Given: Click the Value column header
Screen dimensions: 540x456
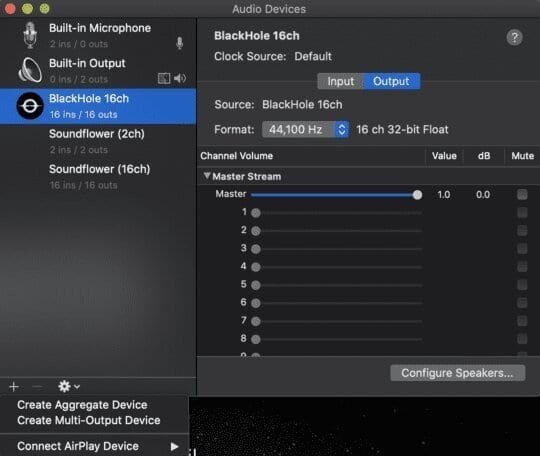Looking at the screenshot, I should pyautogui.click(x=444, y=156).
